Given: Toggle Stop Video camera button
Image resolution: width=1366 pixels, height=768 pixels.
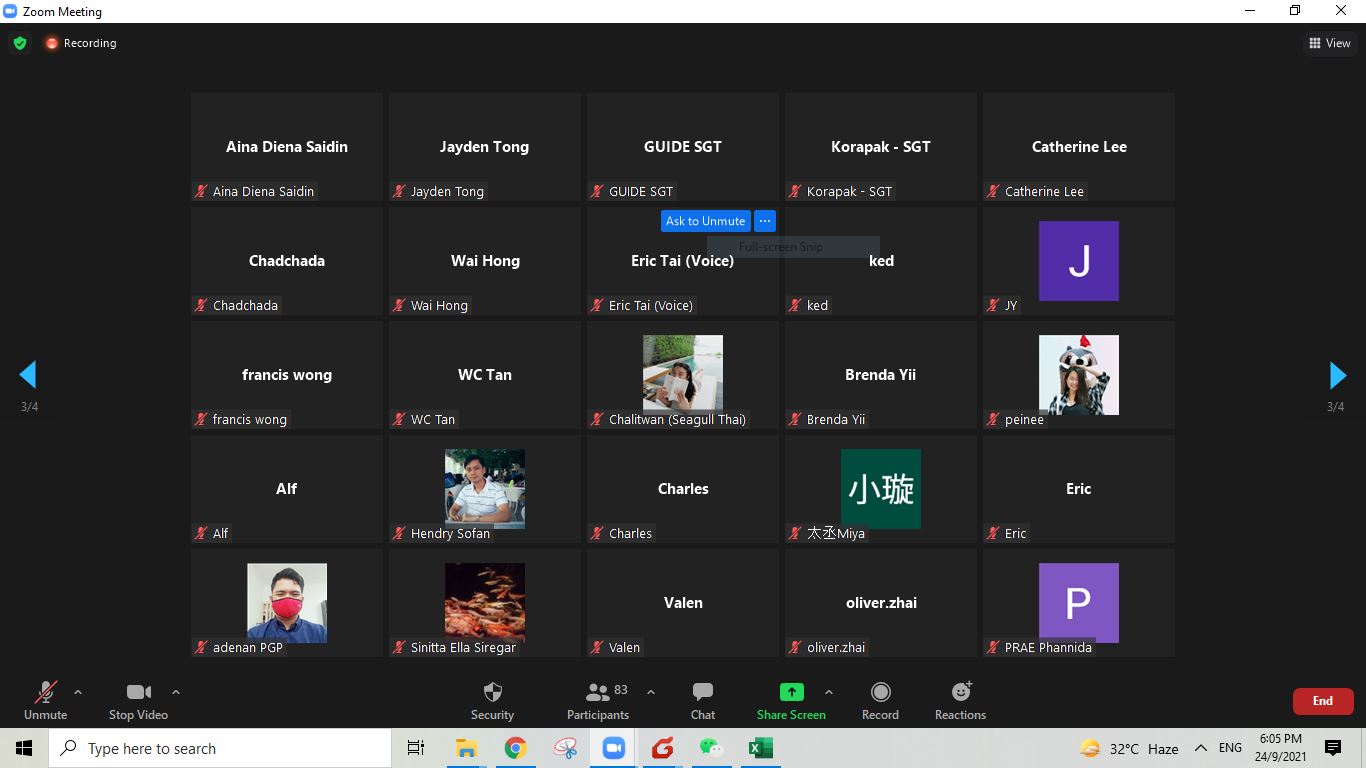Looking at the screenshot, I should tap(138, 700).
